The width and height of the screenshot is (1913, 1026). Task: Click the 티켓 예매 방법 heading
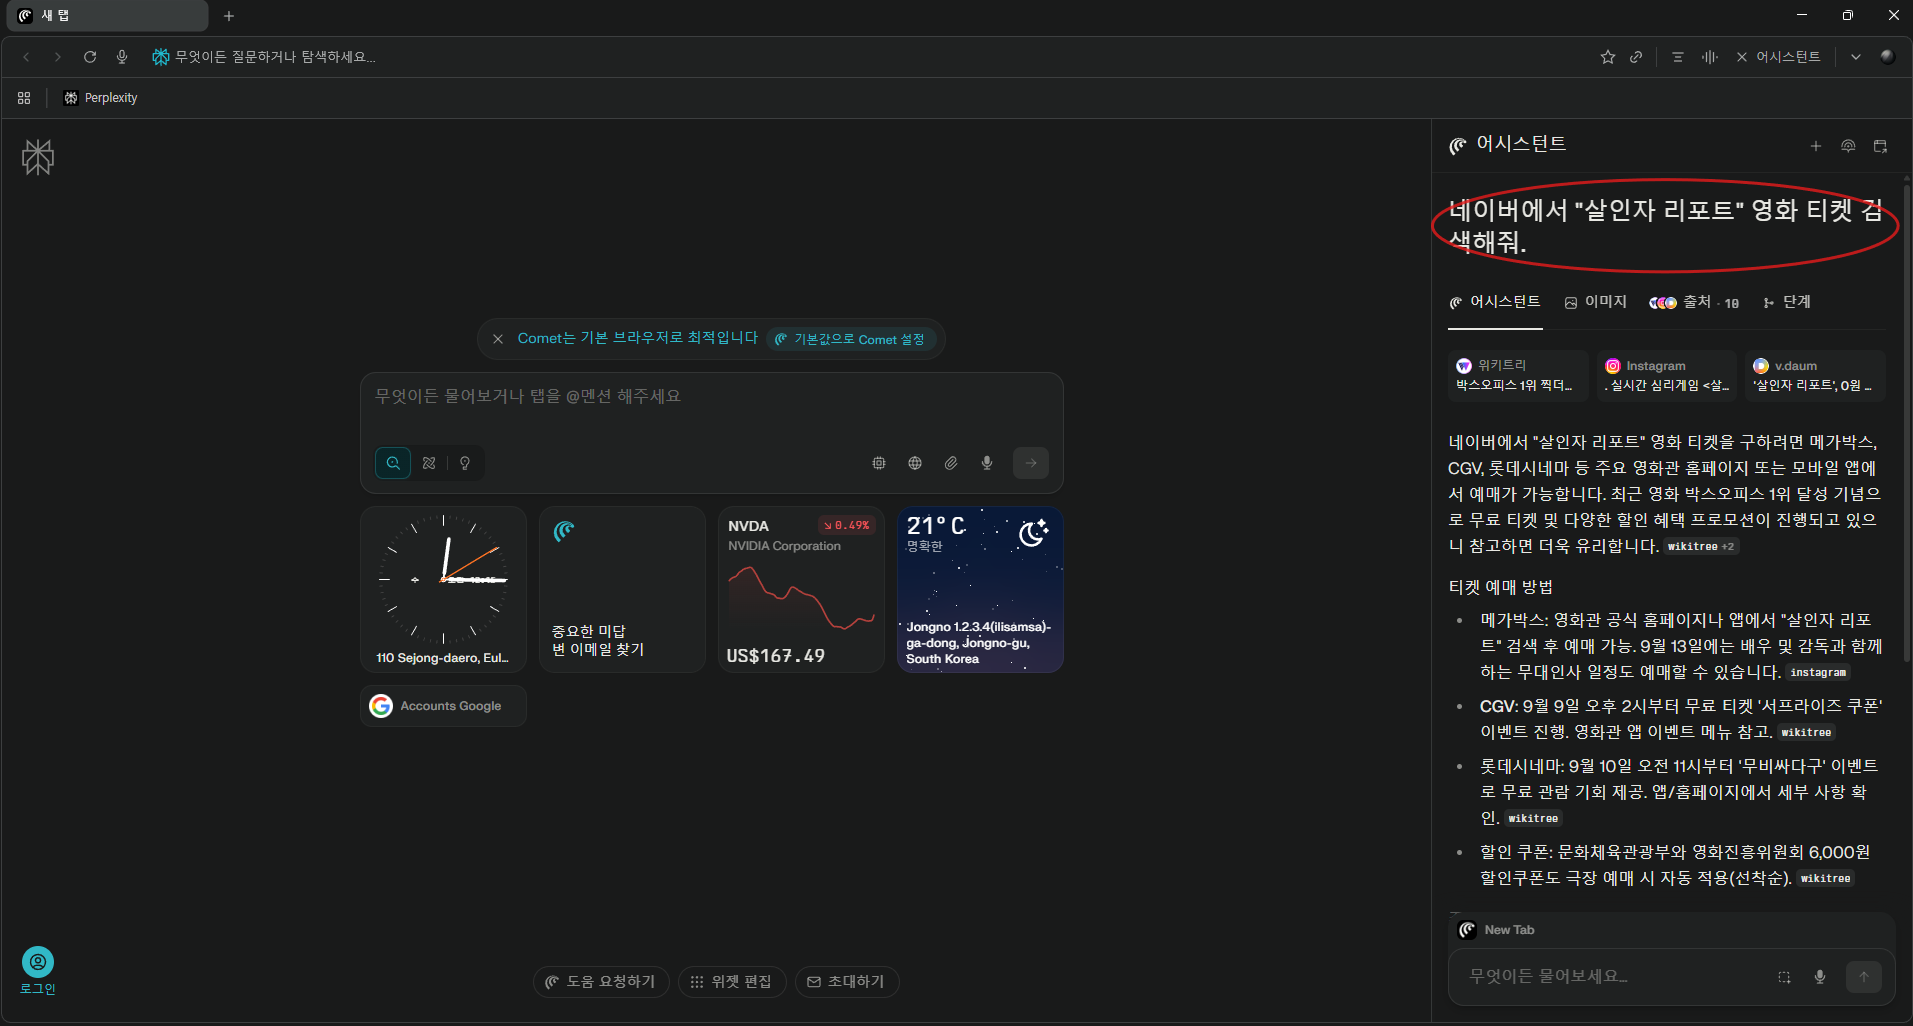(1500, 587)
